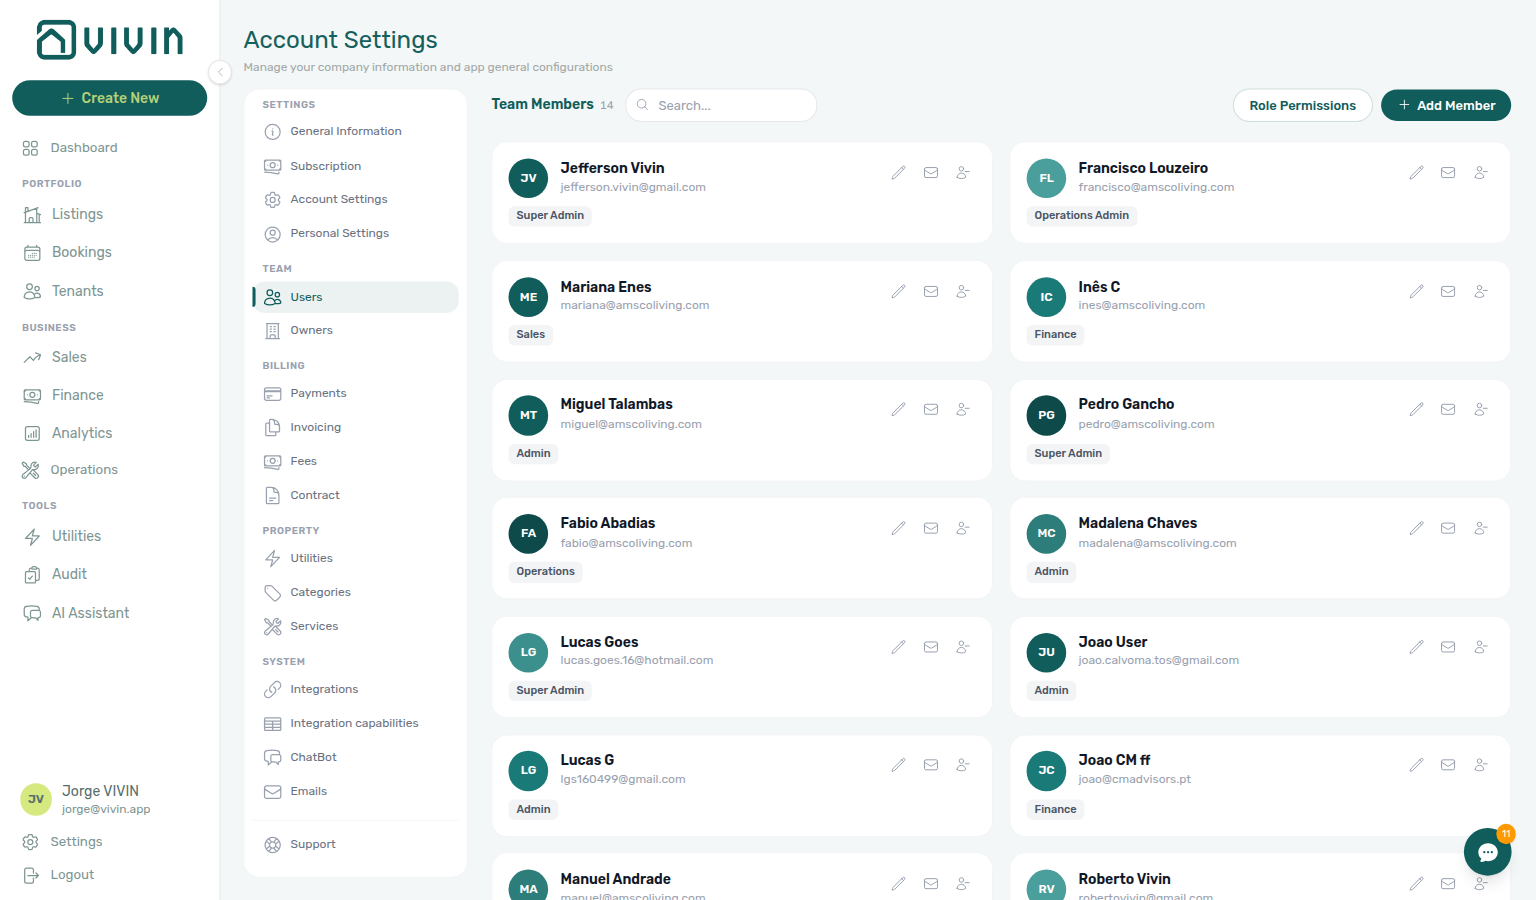Open Payments under Billing

(x=355, y=393)
